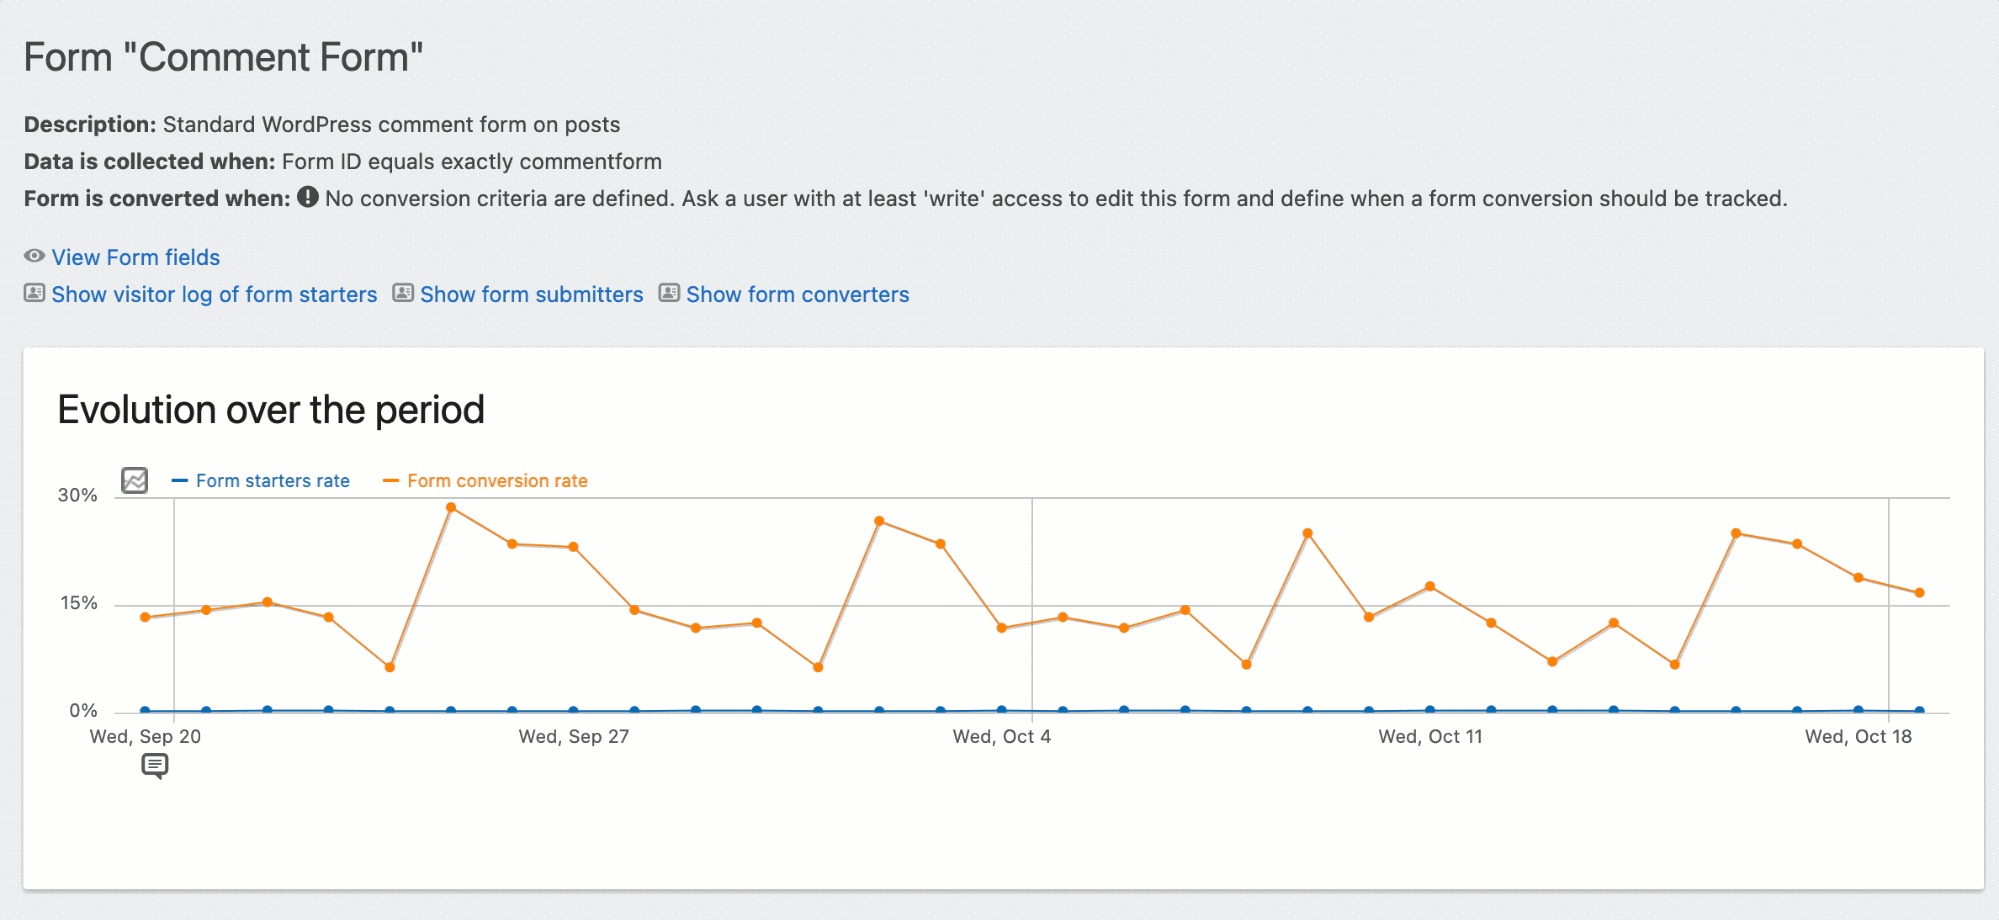Viewport: 1999px width, 921px height.
Task: Click the eye icon beside "View Form fields"
Action: [x=34, y=257]
